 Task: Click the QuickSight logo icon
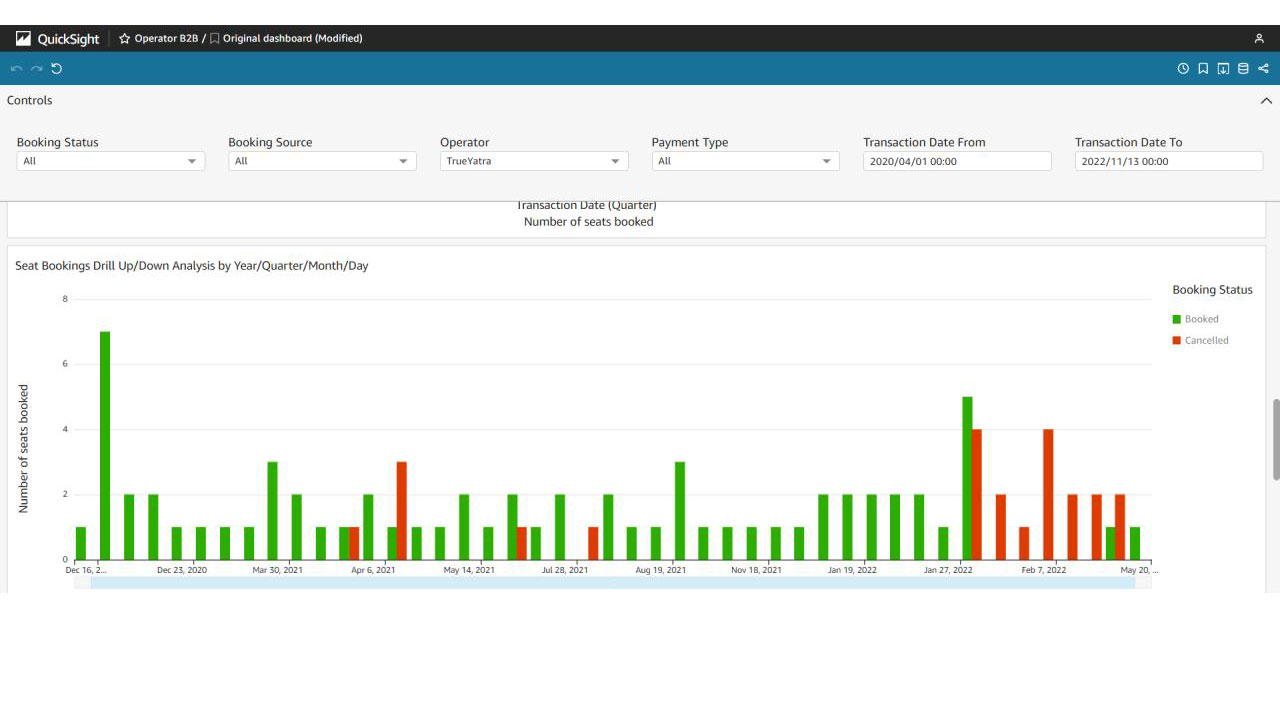point(23,39)
